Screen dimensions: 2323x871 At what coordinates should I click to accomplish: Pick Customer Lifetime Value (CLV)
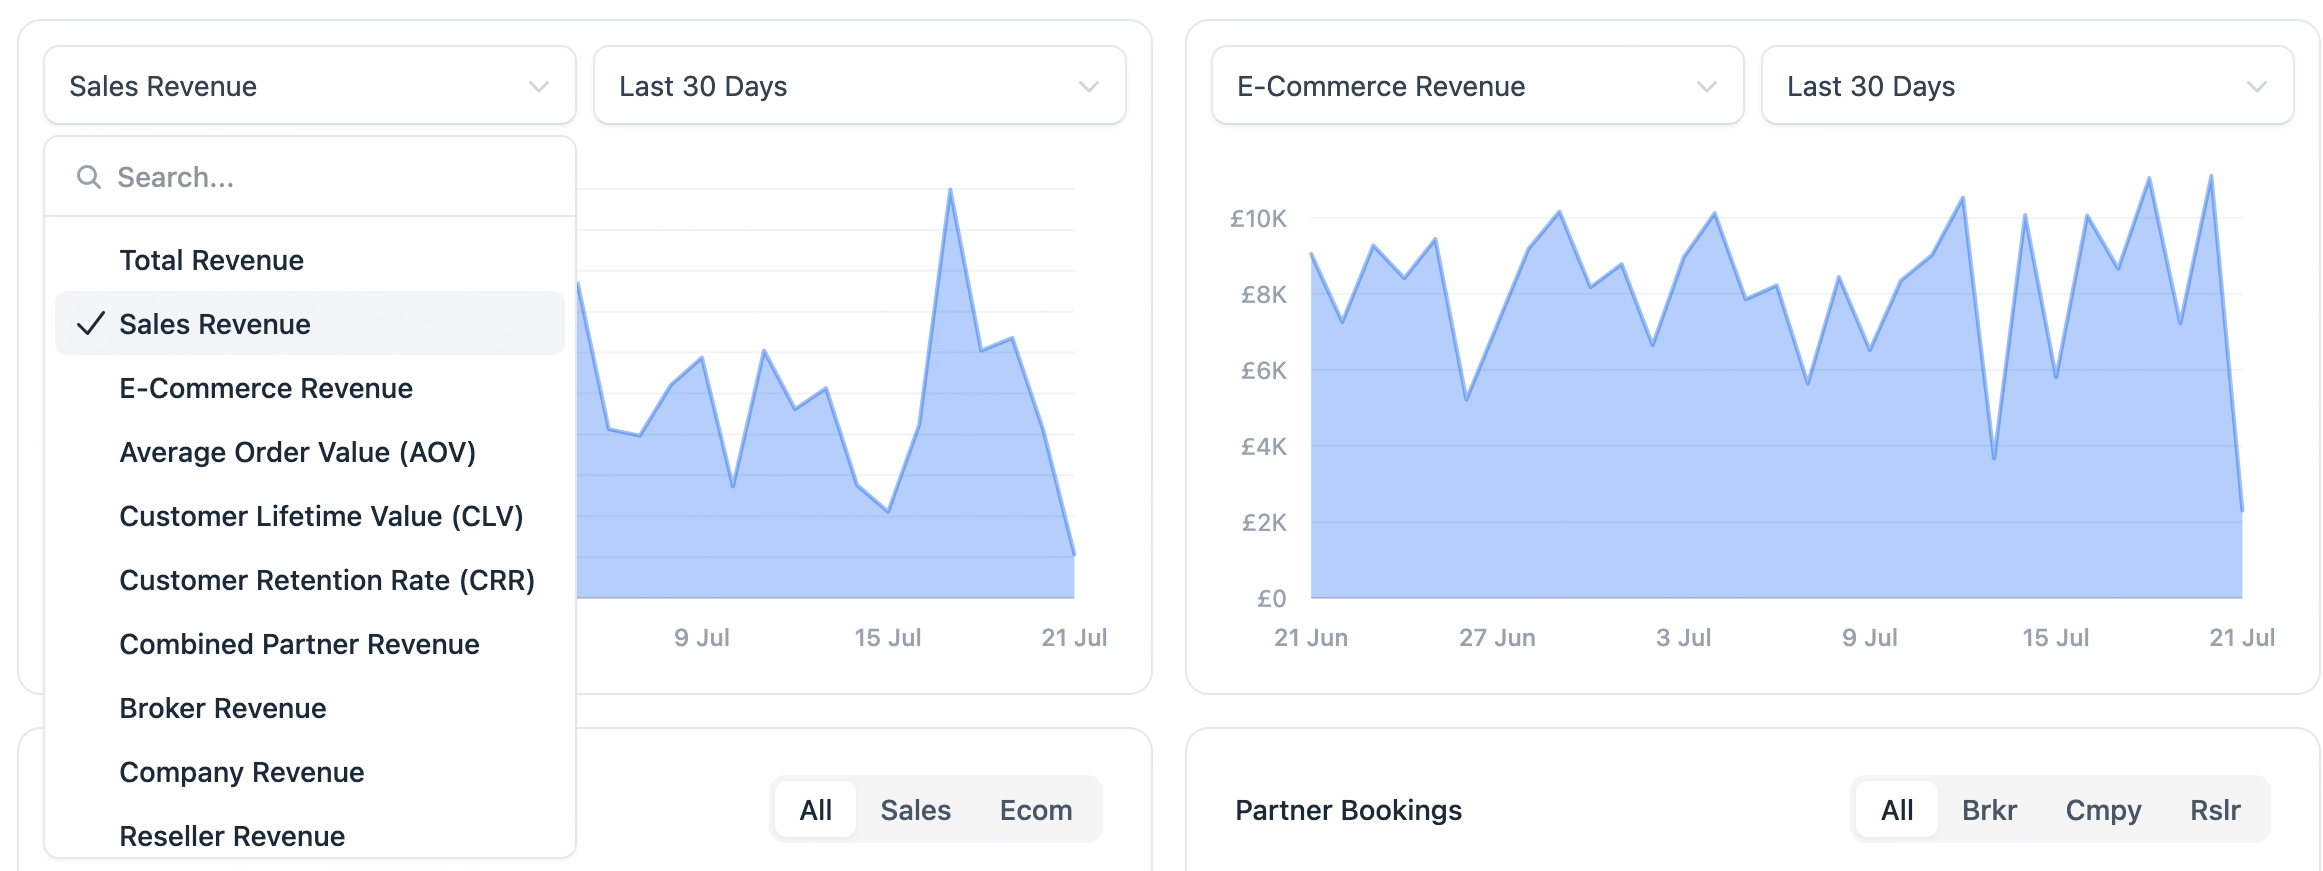[321, 516]
